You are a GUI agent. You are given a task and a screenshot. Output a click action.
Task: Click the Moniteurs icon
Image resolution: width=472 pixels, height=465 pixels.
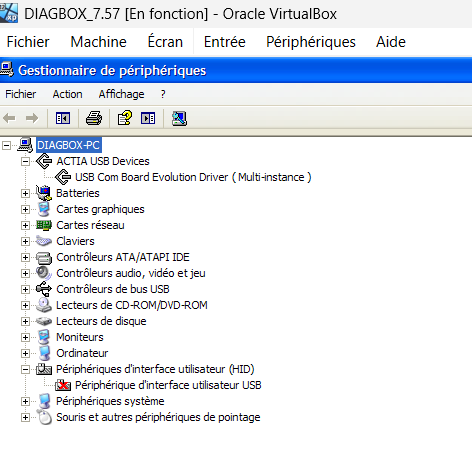[44, 337]
